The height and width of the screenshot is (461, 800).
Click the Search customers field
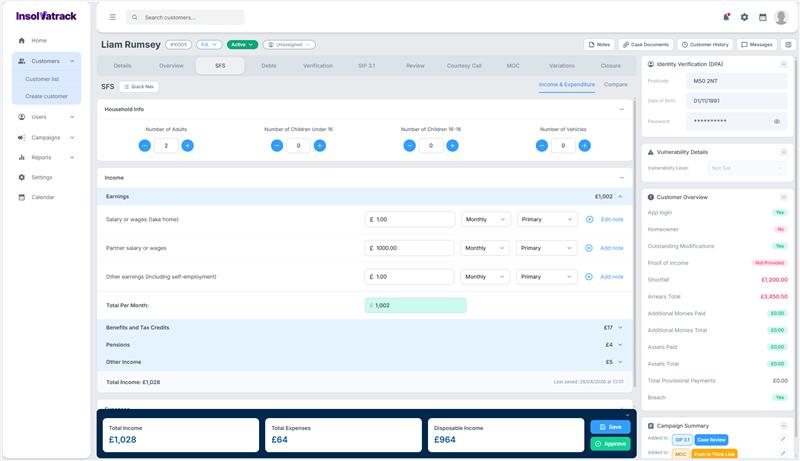tap(185, 17)
